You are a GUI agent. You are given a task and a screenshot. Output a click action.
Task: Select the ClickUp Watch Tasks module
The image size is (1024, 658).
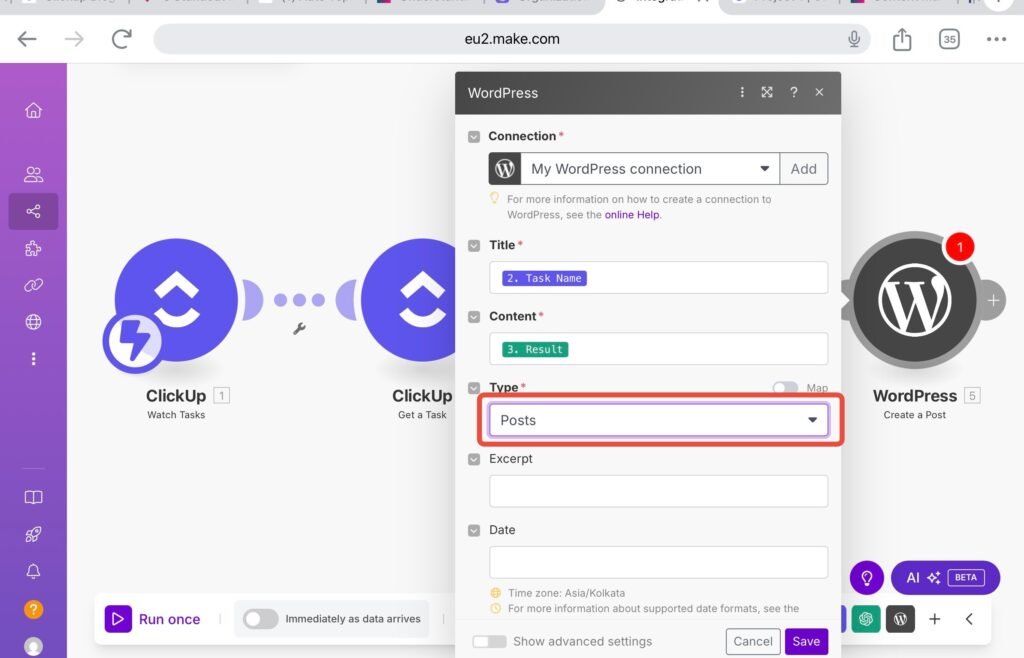click(176, 300)
